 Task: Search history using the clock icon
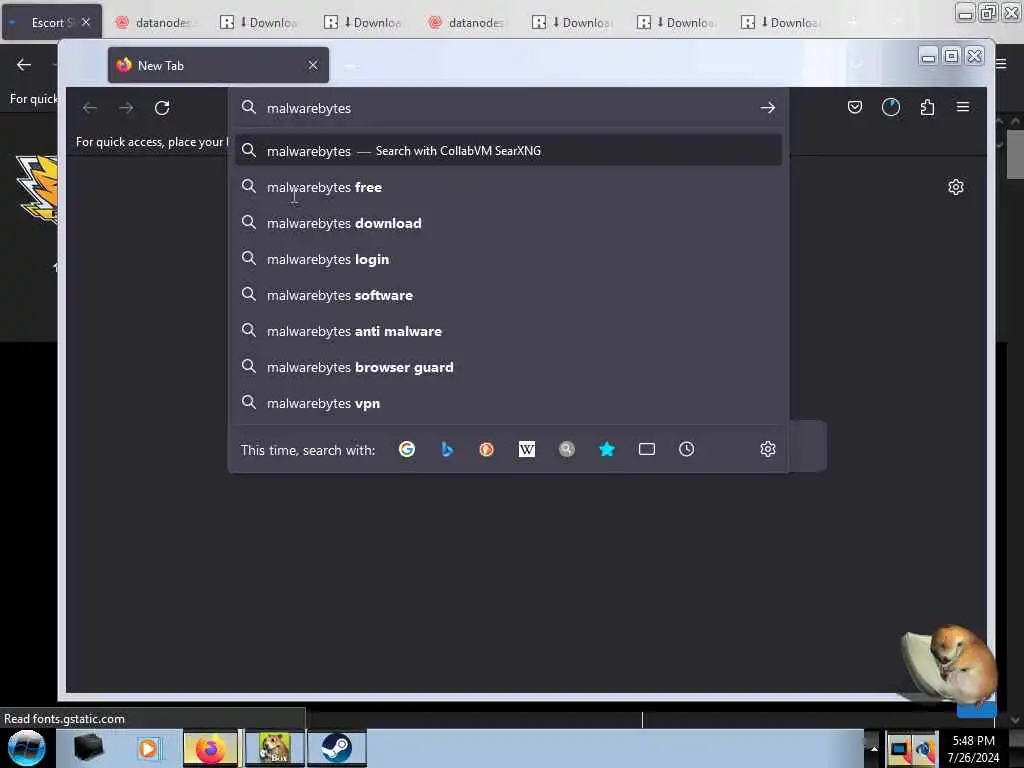click(x=686, y=449)
